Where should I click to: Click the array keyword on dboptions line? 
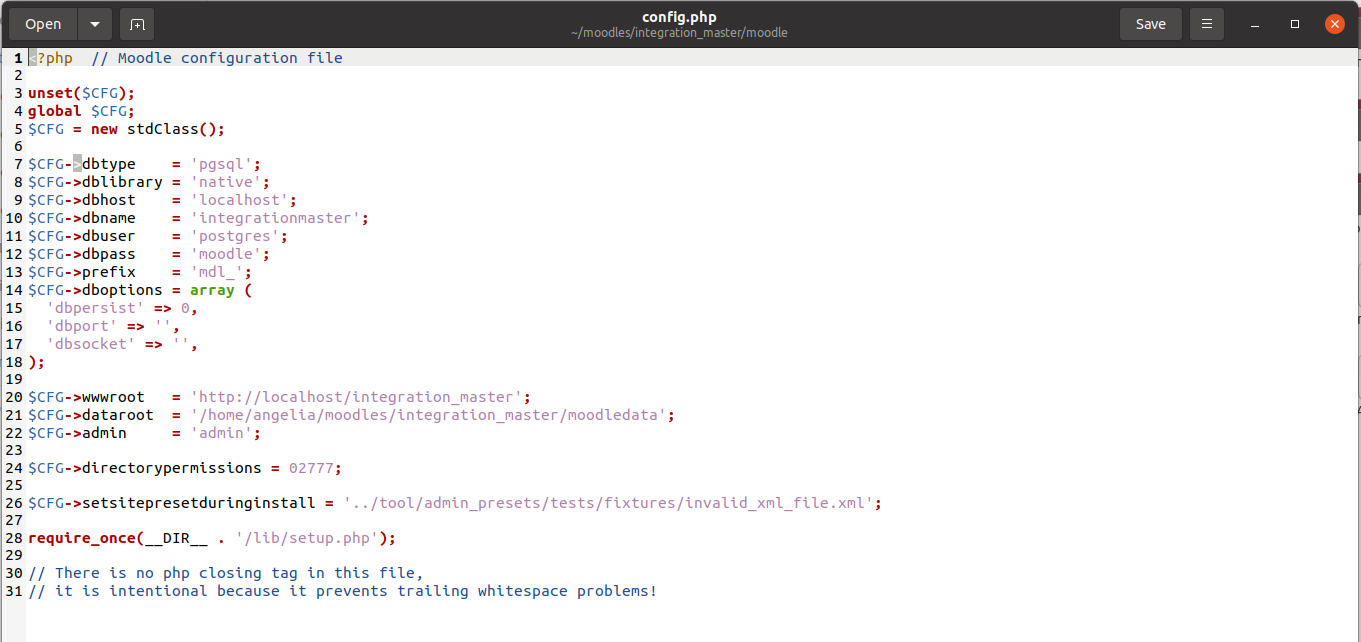coord(212,290)
